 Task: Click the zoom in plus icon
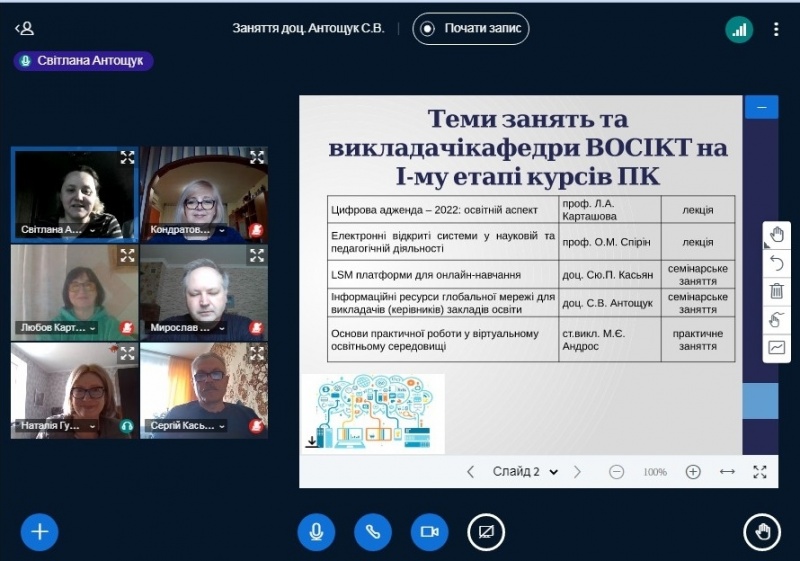[x=693, y=472]
